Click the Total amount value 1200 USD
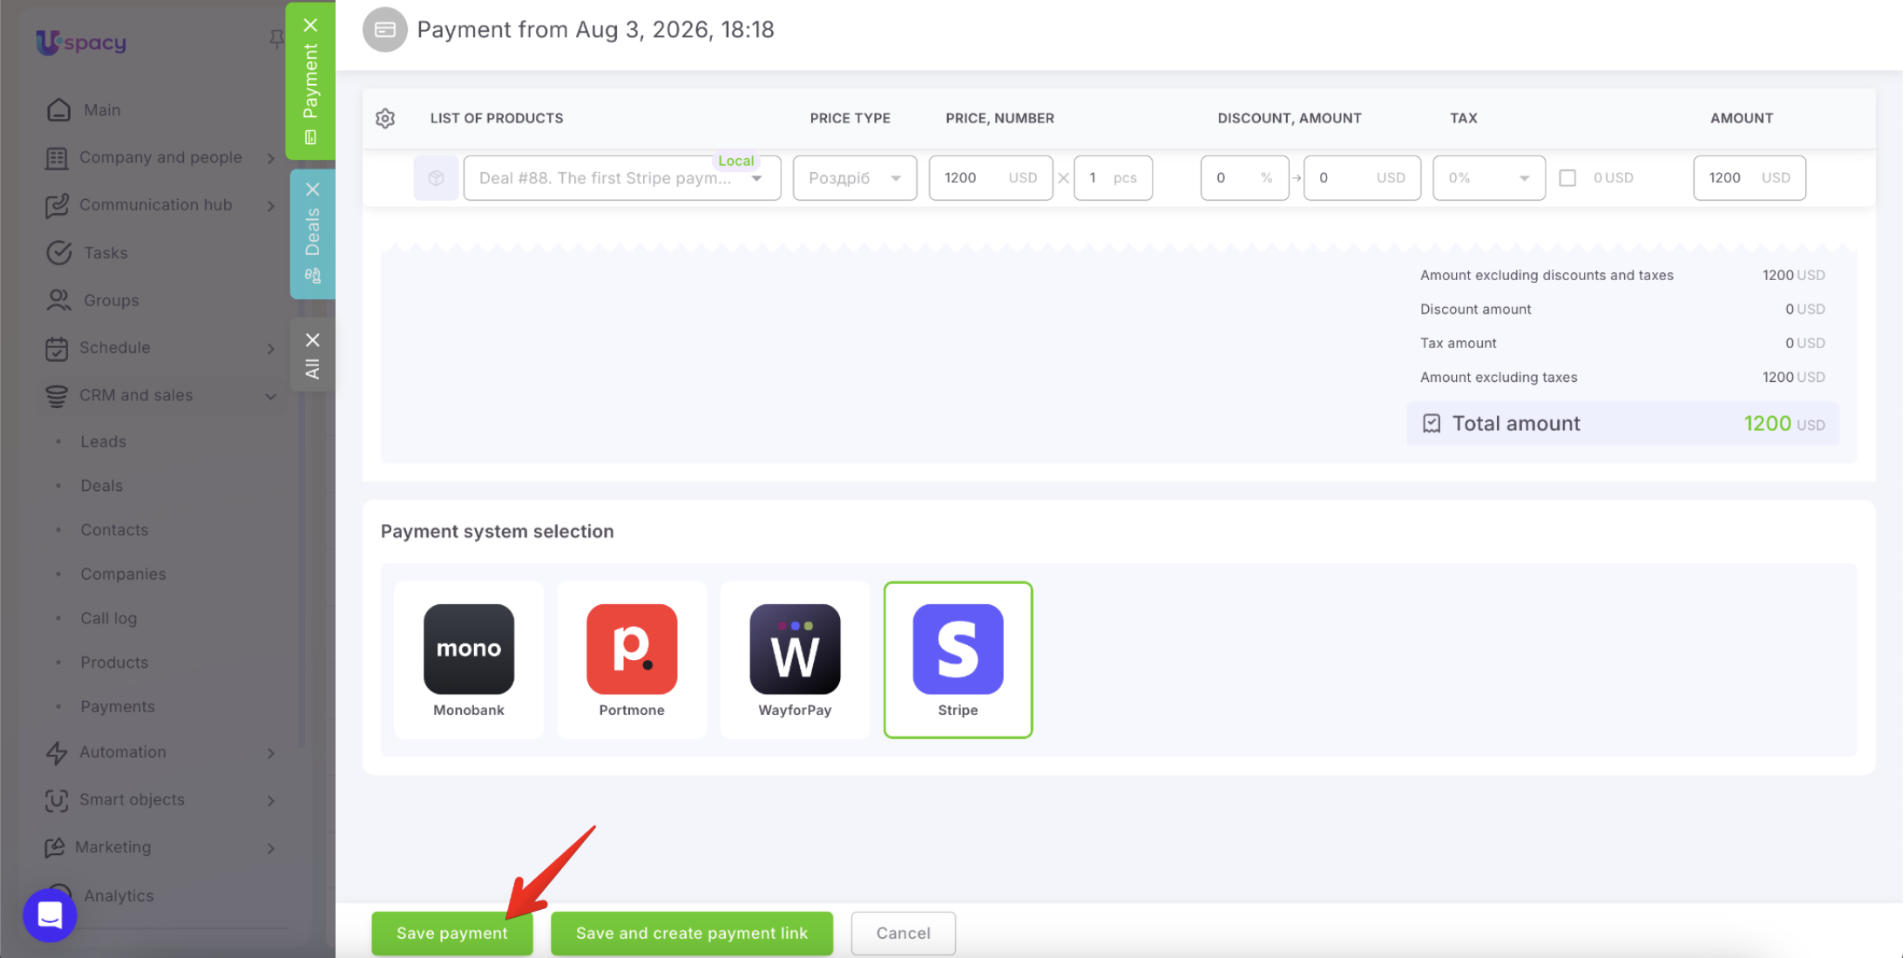The width and height of the screenshot is (1904, 958). tap(1784, 424)
